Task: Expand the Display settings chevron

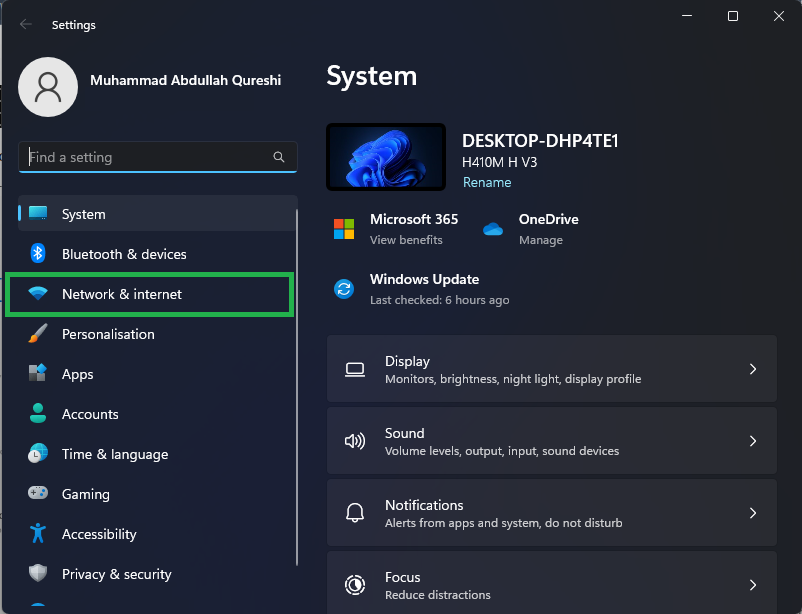Action: coord(753,369)
